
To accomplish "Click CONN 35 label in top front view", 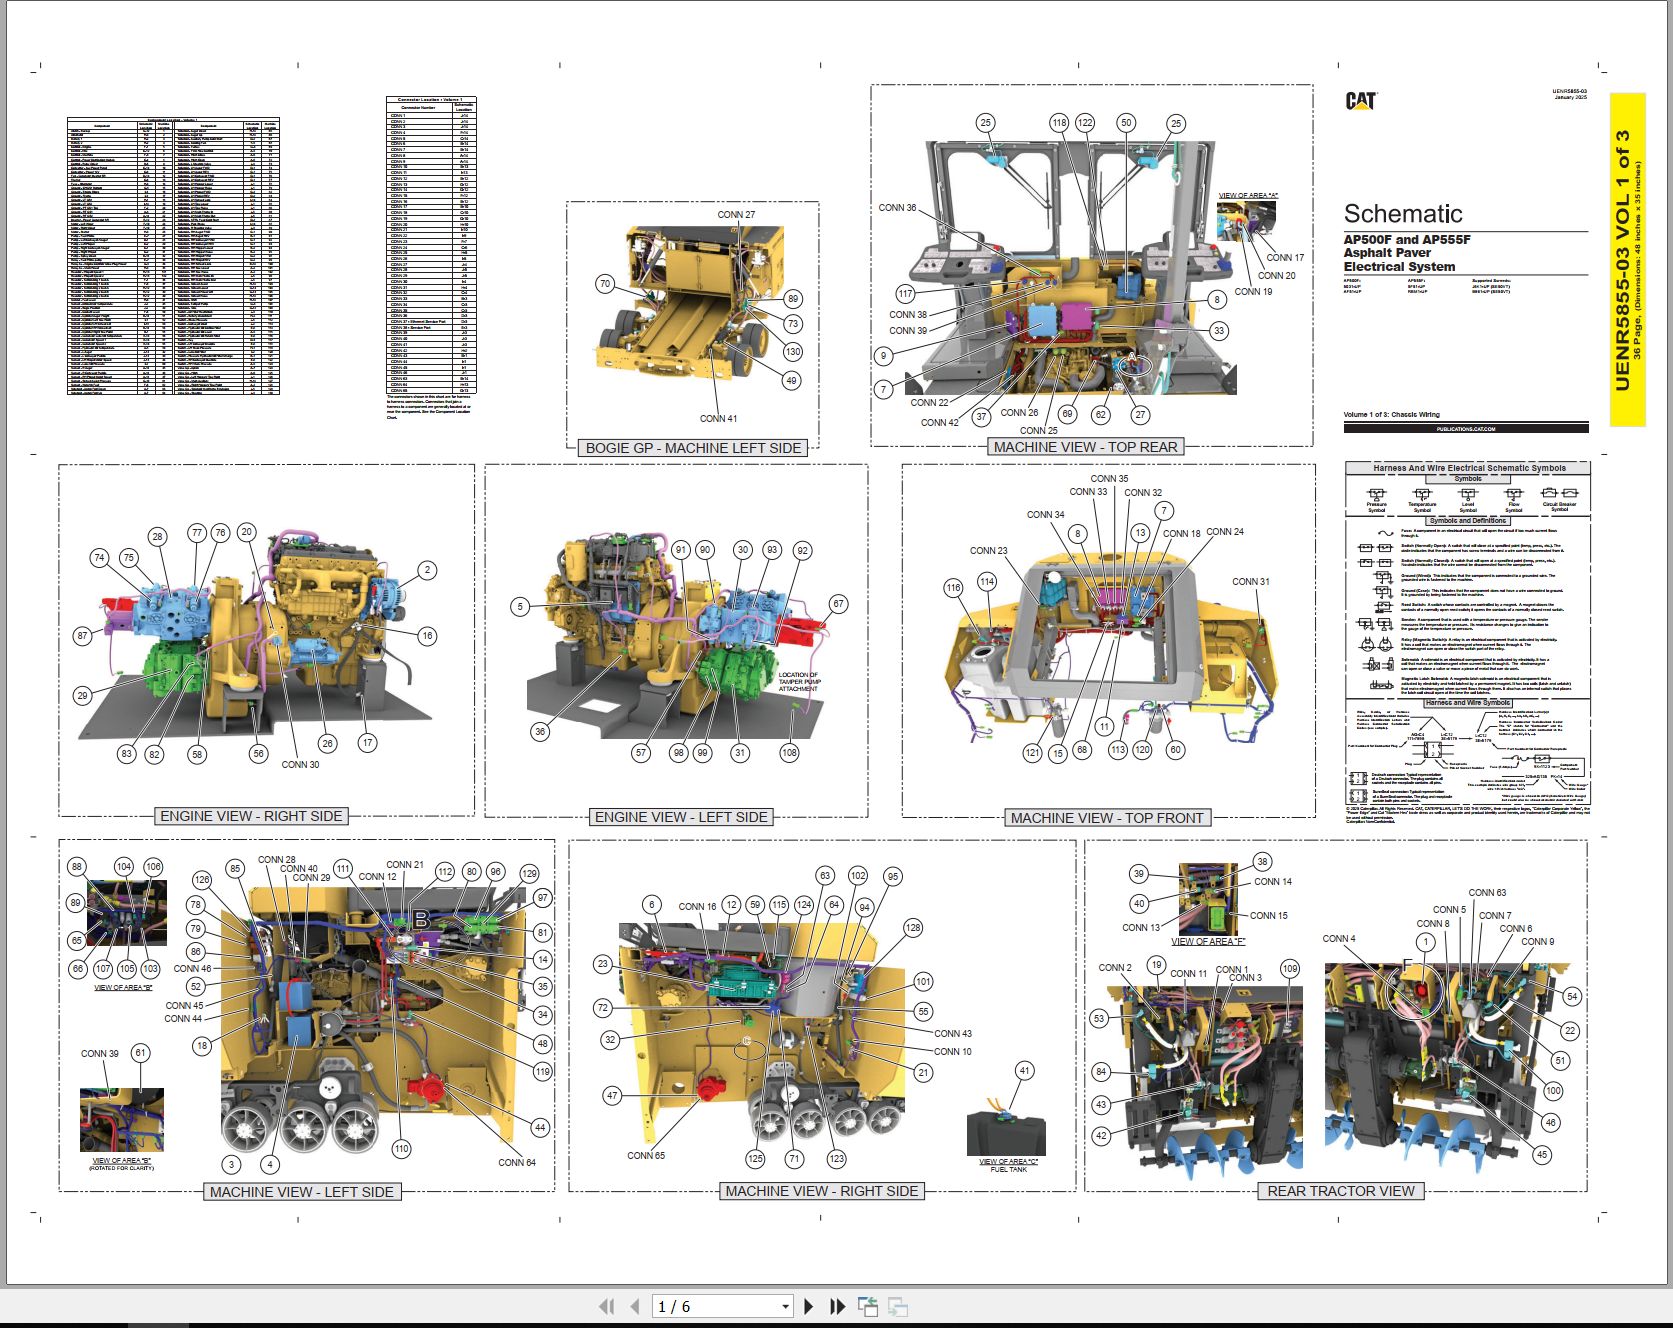I will [x=1109, y=479].
